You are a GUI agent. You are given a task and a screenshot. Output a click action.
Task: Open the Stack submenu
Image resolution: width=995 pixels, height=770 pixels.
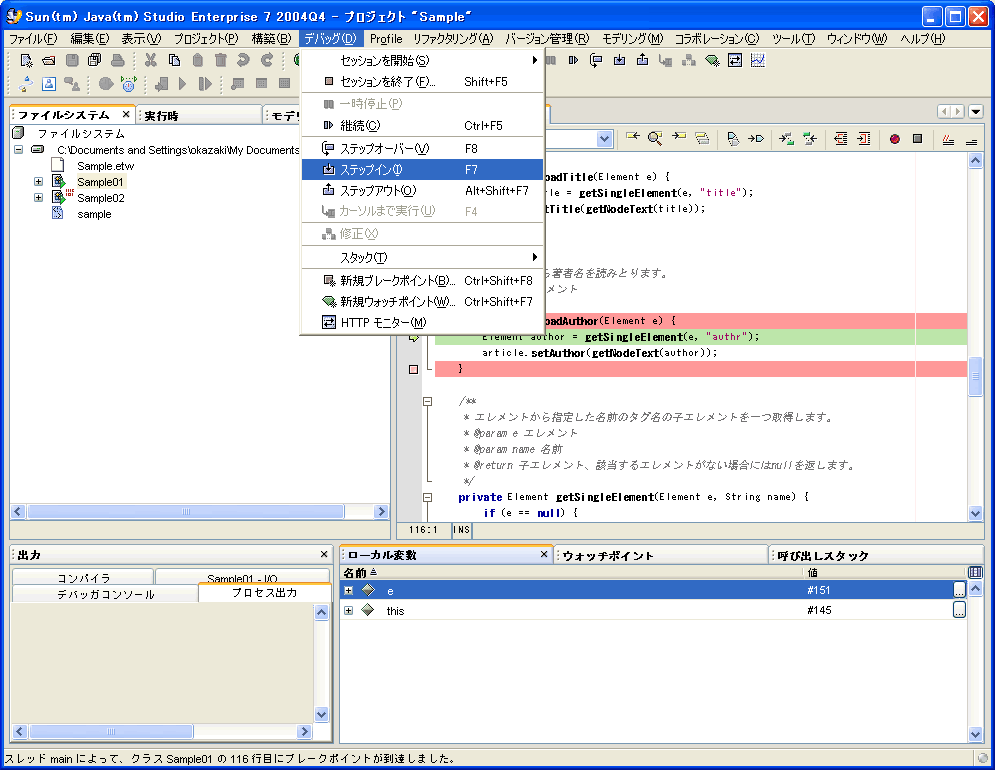[422, 257]
